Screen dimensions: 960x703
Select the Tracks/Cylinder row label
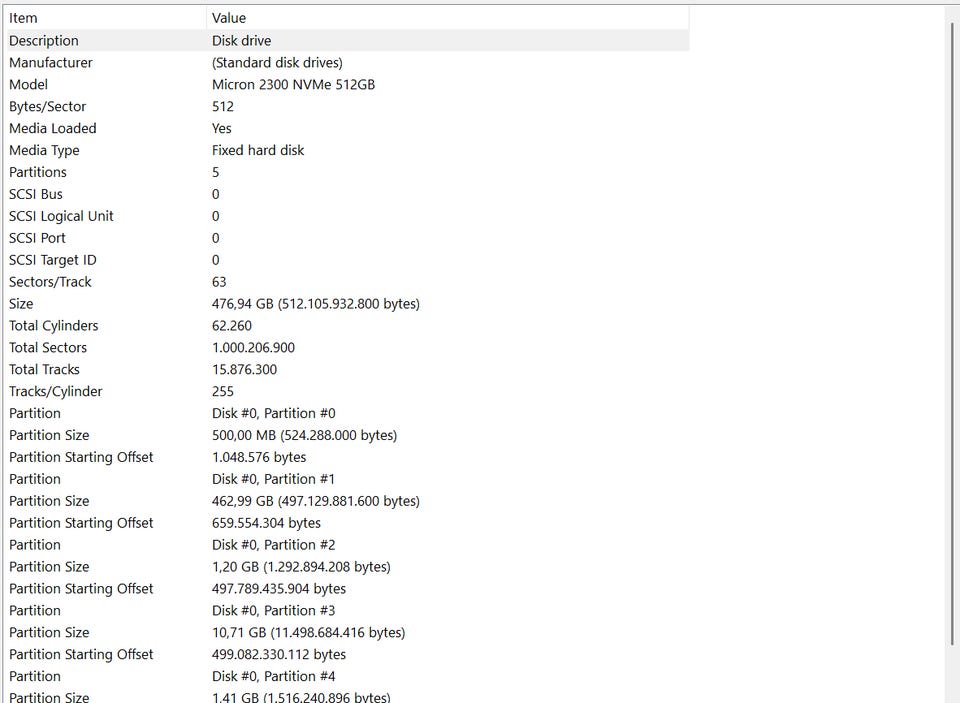56,391
